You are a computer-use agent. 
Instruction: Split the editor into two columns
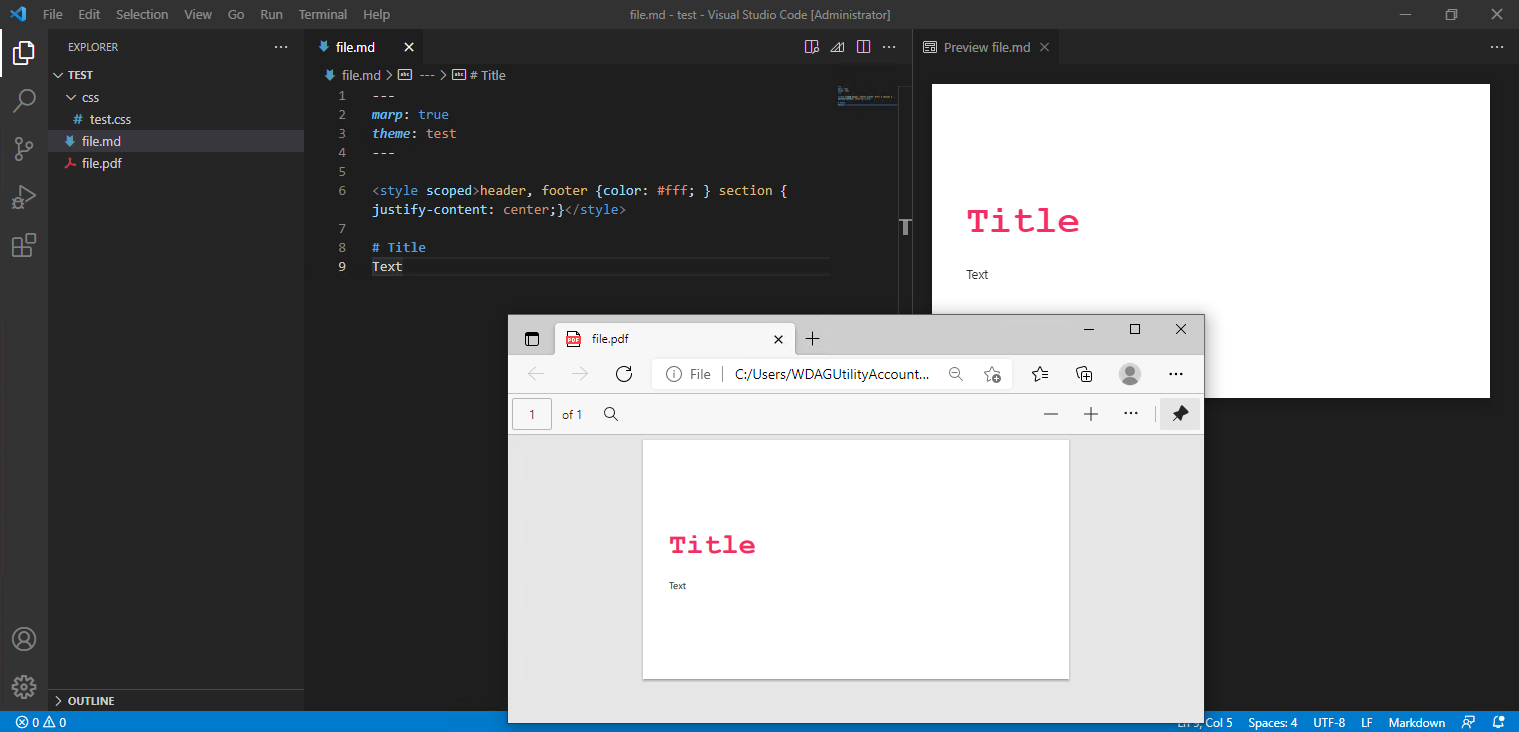coord(863,46)
